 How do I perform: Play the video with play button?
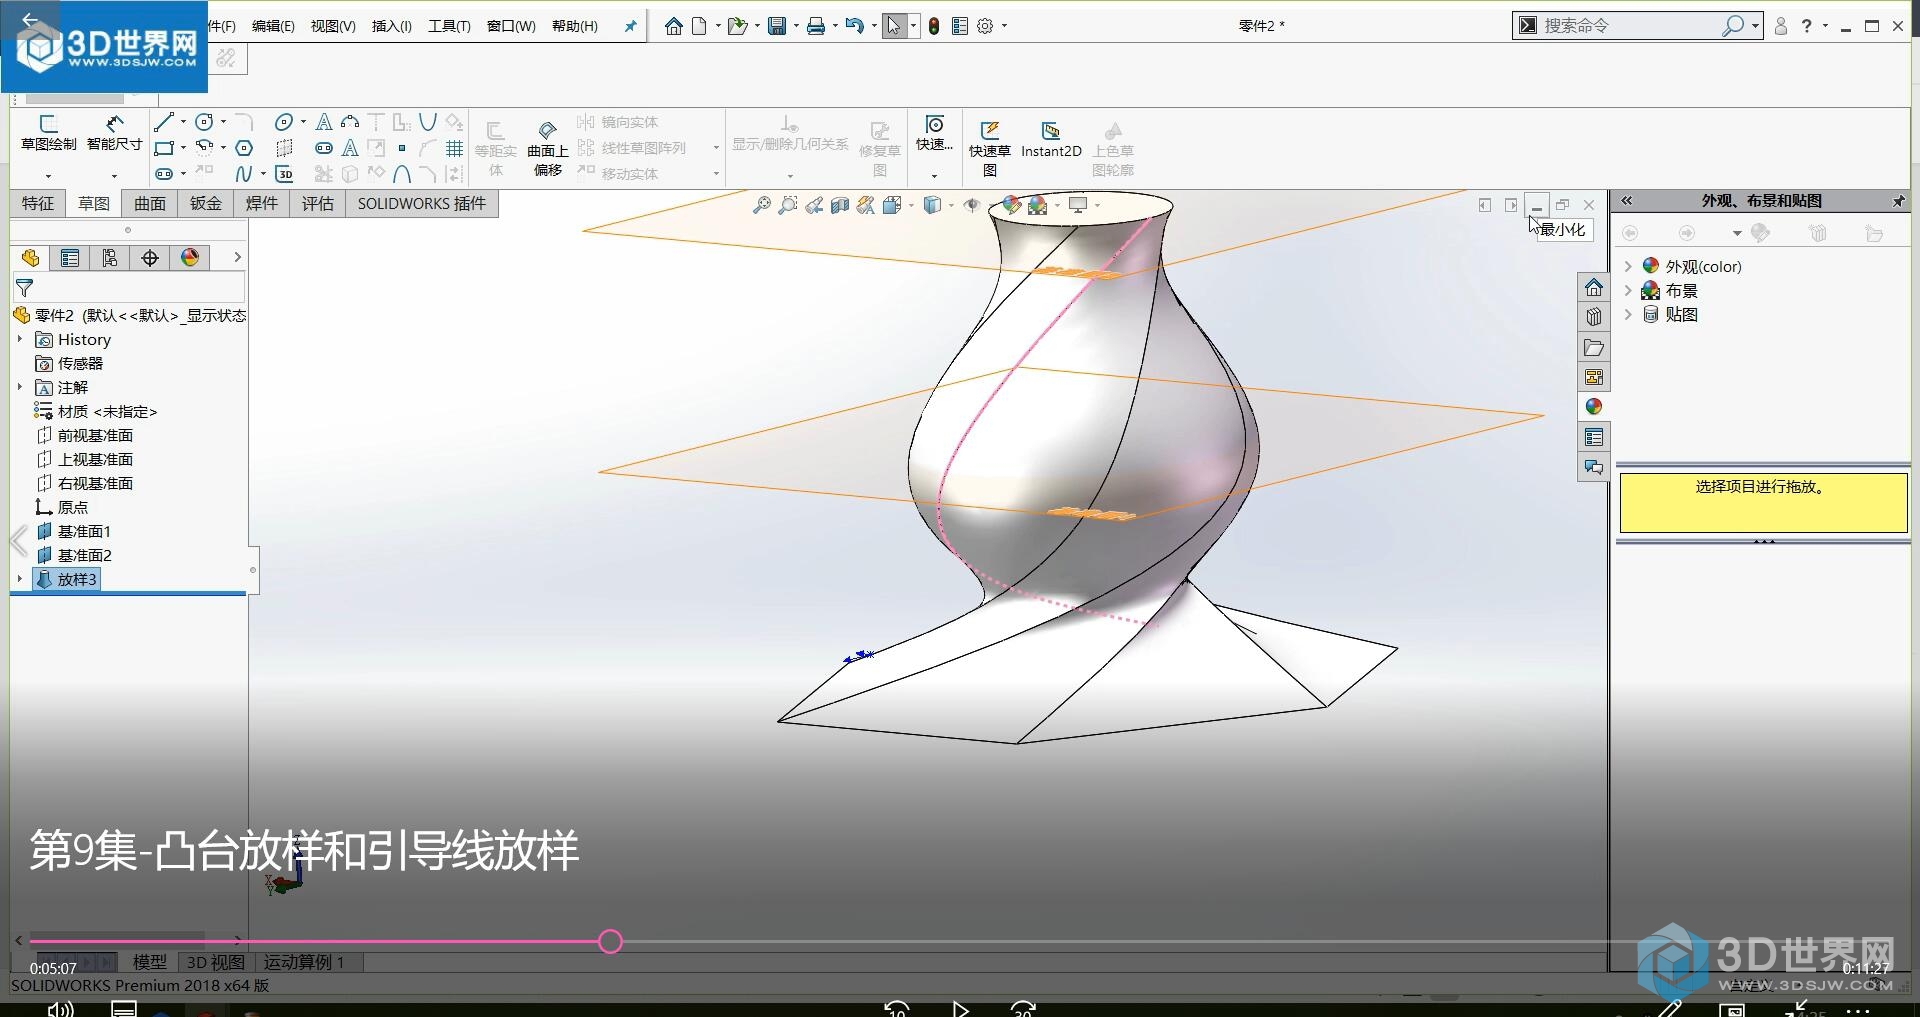[960, 1008]
